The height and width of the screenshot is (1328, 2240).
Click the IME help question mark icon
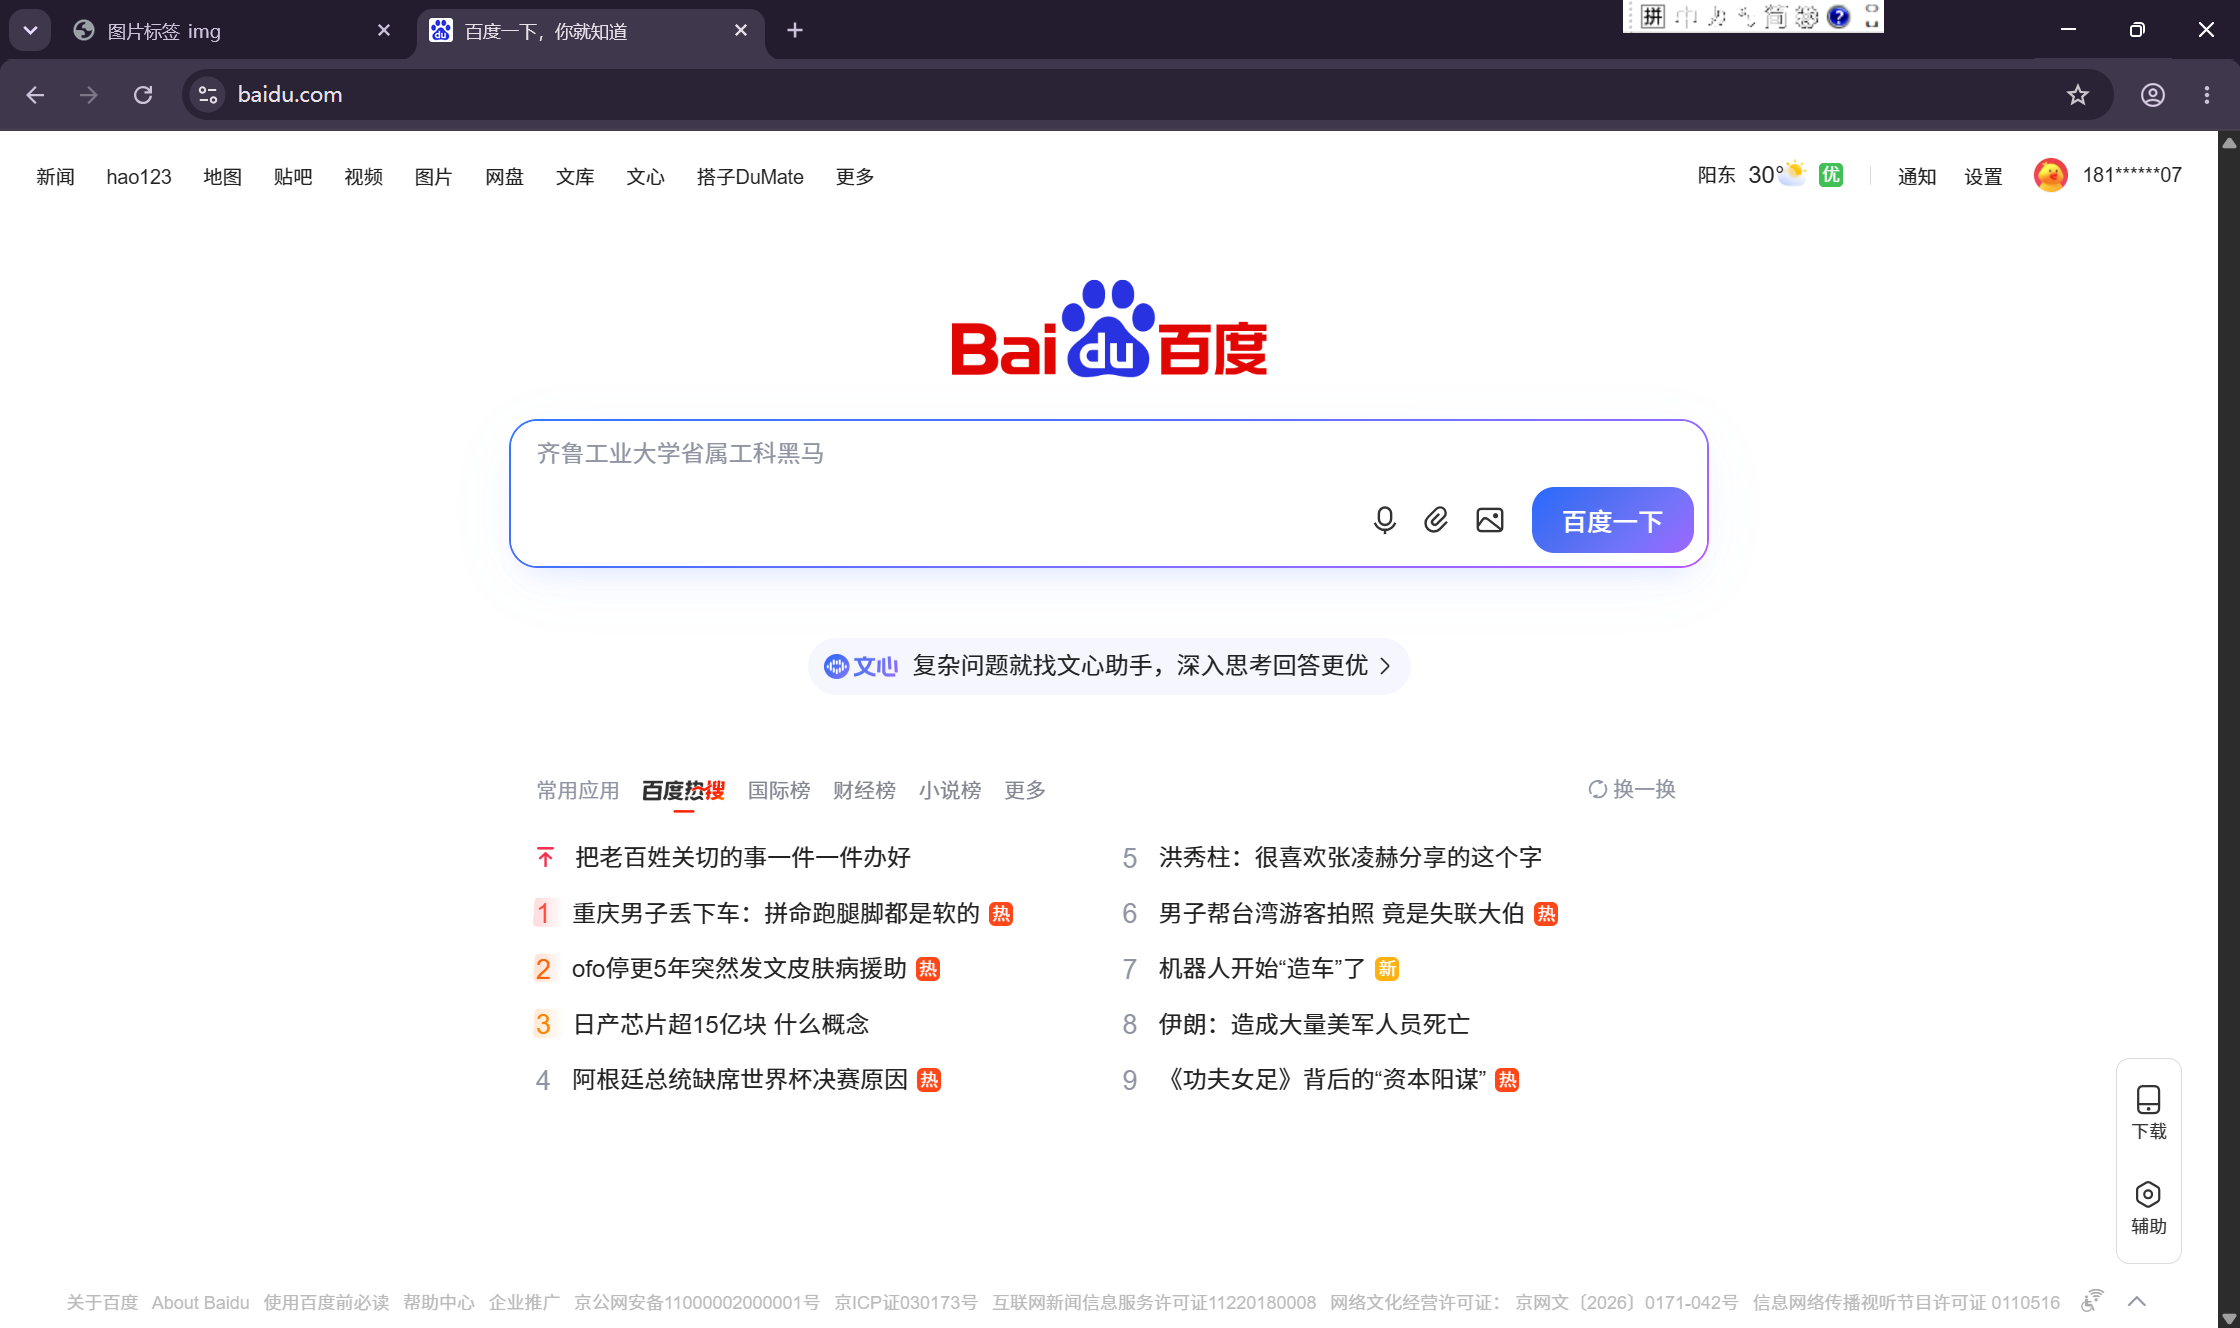coord(1838,17)
